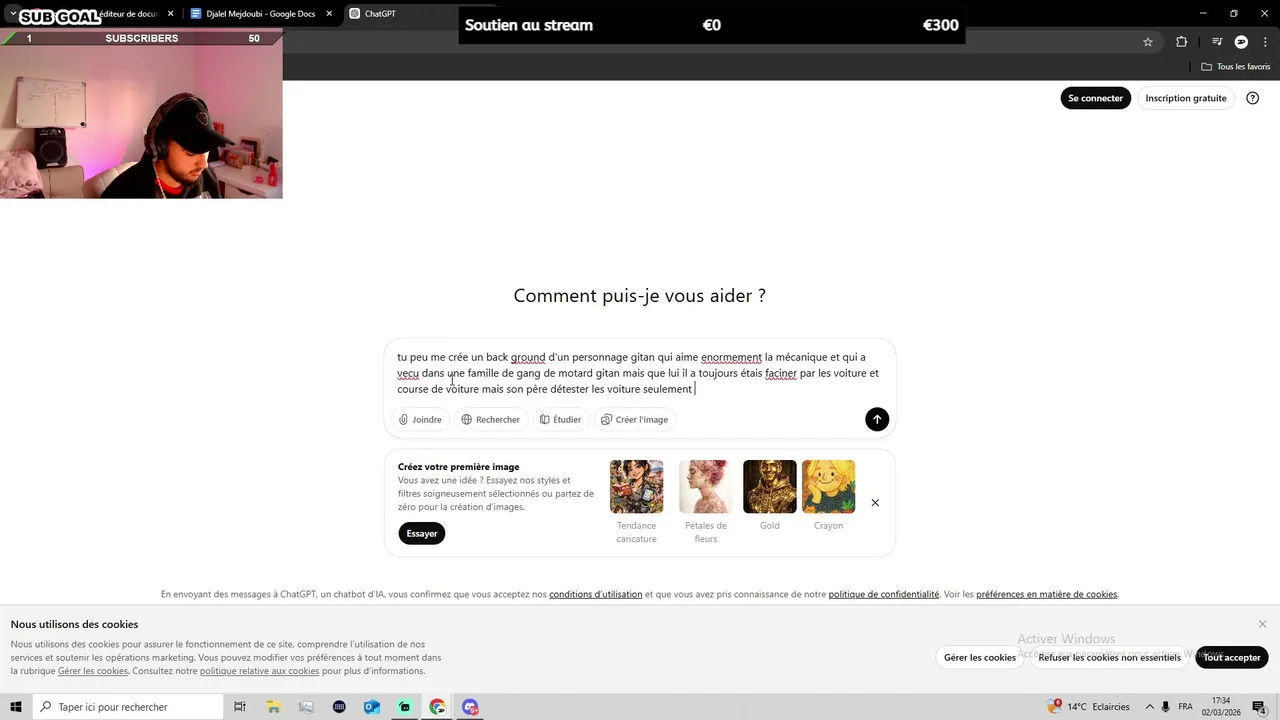Expand the hidden system tray icons chevron
Screen dimensions: 1280x720
[x=1149, y=707]
